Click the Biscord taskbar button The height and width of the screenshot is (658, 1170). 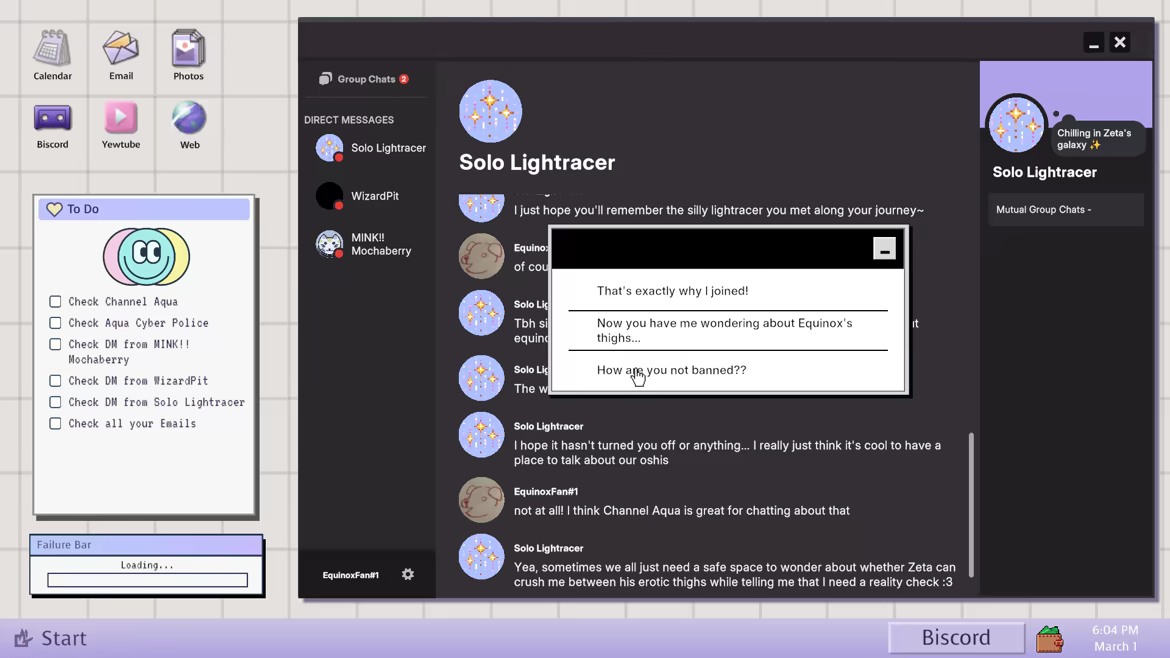click(956, 638)
